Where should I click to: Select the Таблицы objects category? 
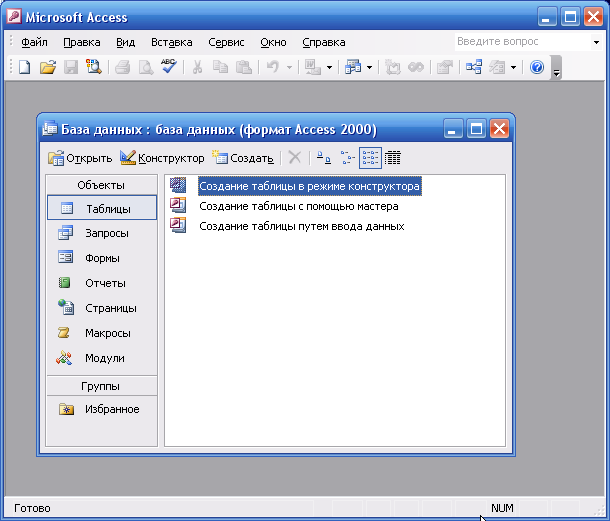[102, 209]
